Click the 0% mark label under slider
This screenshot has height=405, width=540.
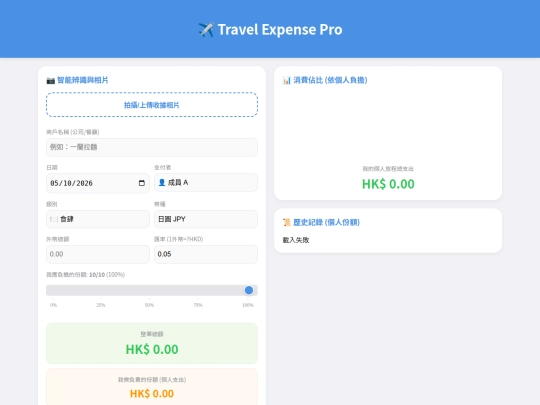53,305
